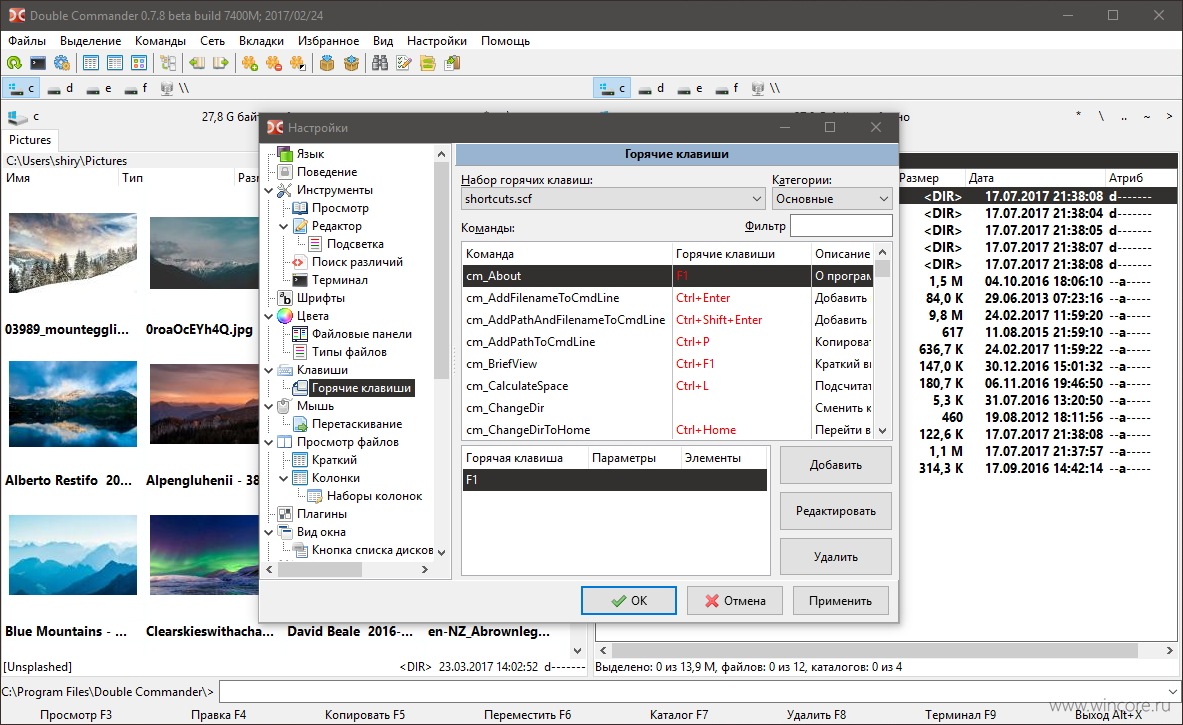
Task: Click the Удалить hotkey button
Action: click(836, 558)
